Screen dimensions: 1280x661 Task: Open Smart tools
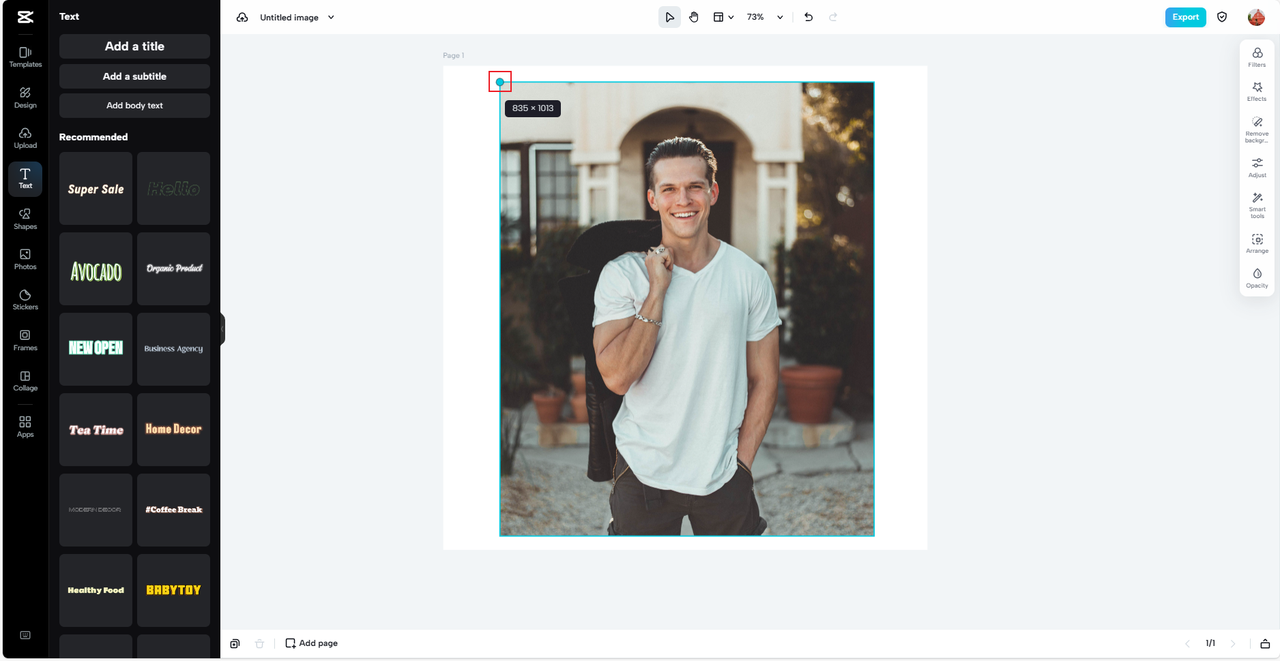1257,205
